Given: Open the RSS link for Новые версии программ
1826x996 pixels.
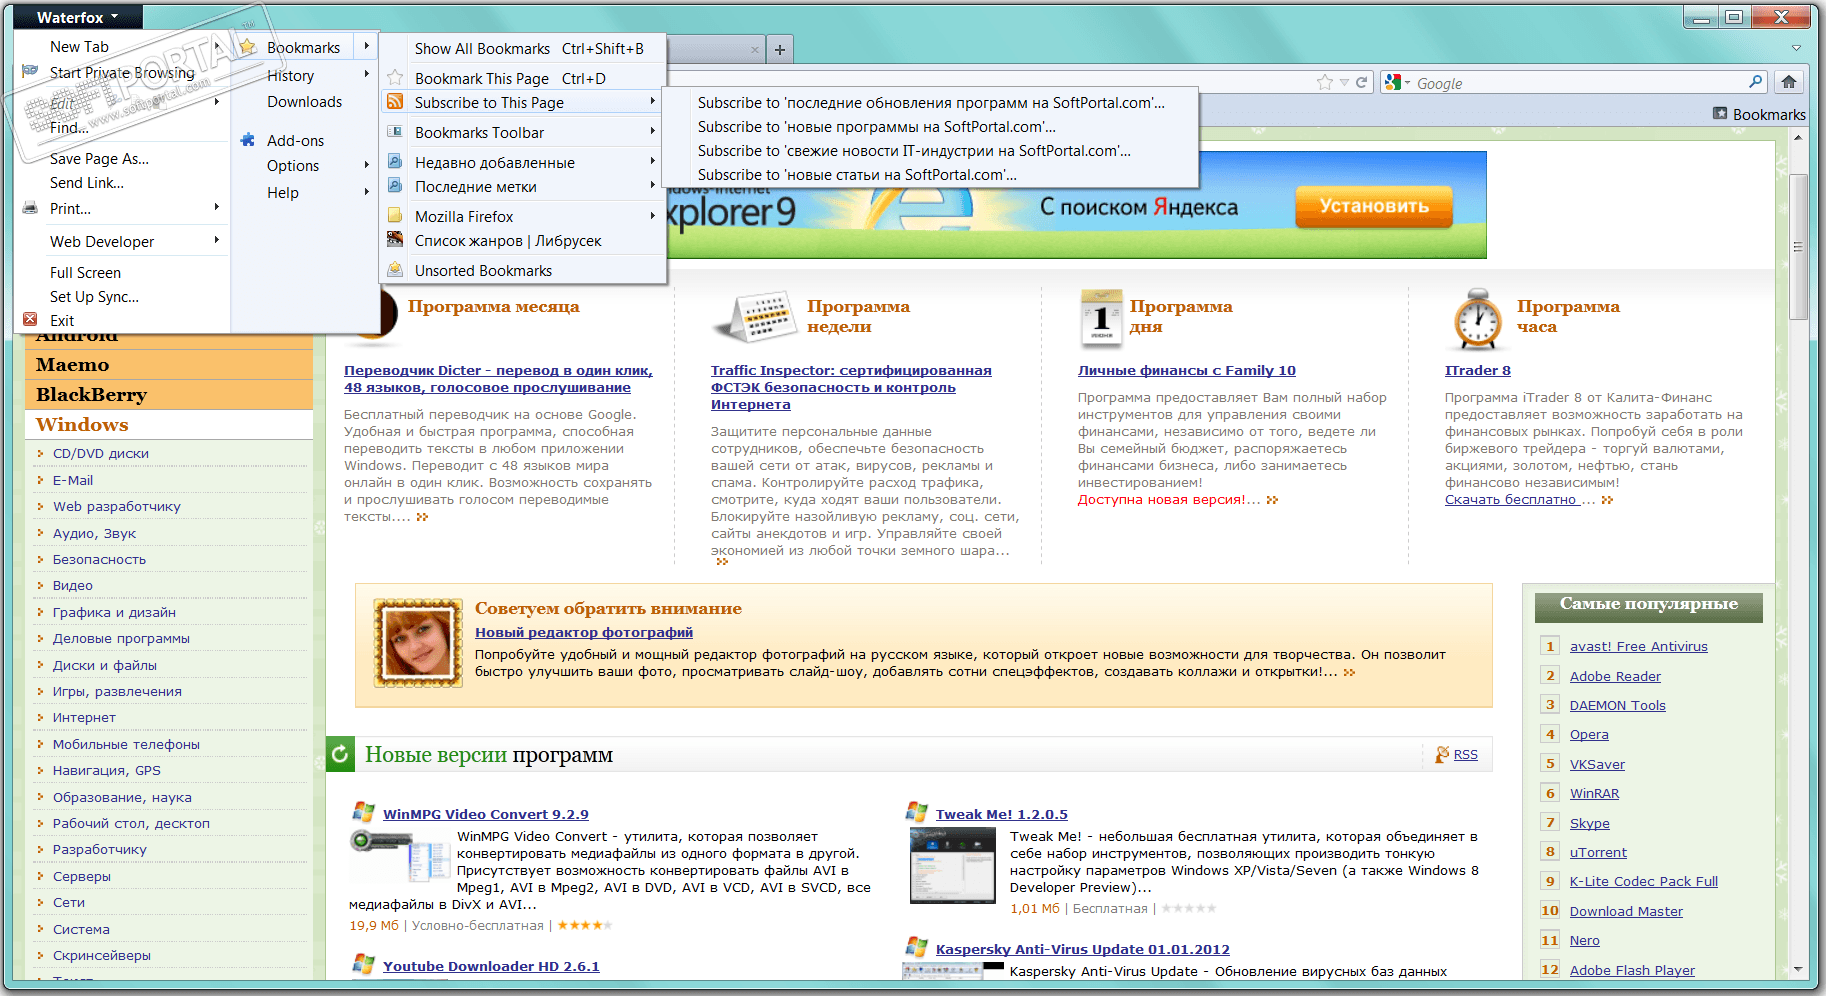Looking at the screenshot, I should (1465, 754).
